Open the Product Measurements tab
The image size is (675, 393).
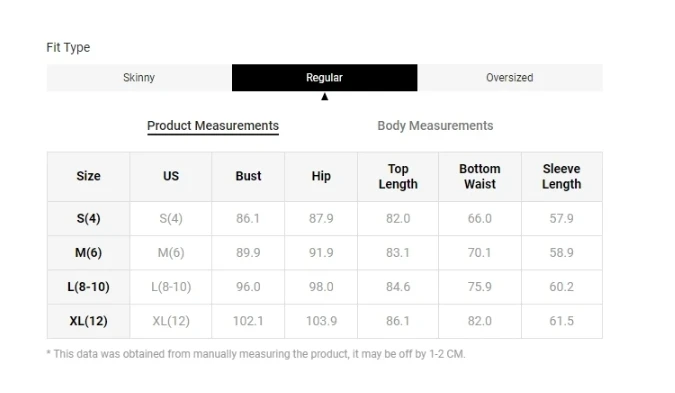tap(213, 126)
